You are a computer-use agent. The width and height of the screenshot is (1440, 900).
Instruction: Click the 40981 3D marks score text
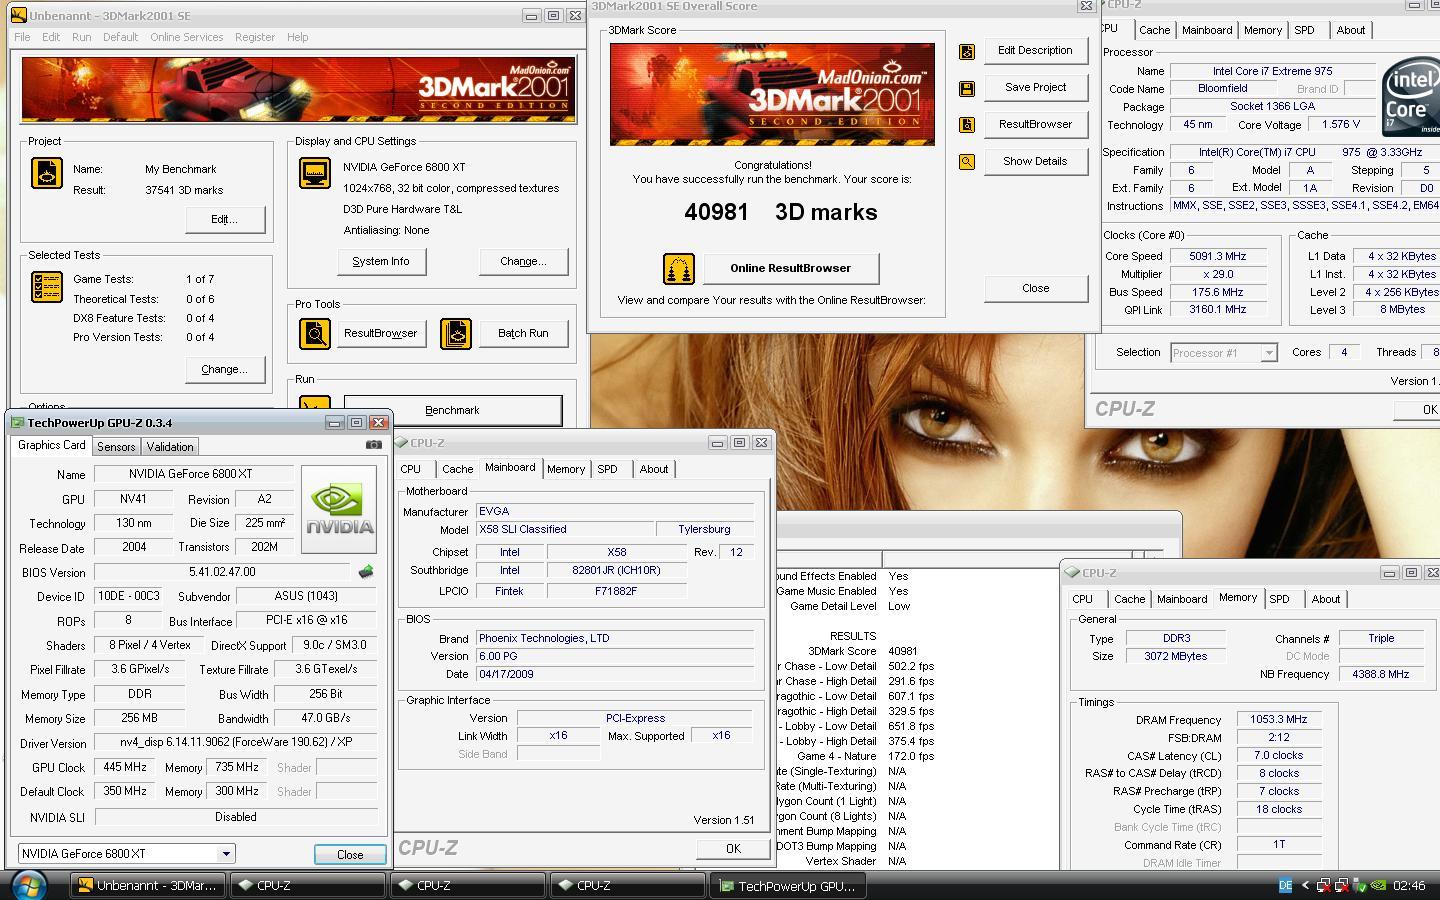pos(780,213)
